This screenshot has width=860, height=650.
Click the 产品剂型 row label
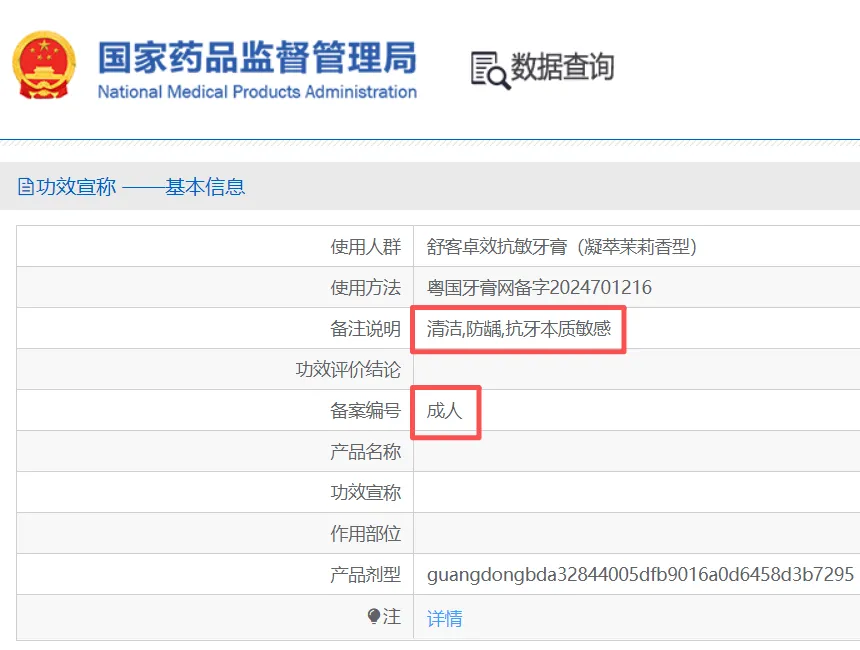tap(366, 574)
